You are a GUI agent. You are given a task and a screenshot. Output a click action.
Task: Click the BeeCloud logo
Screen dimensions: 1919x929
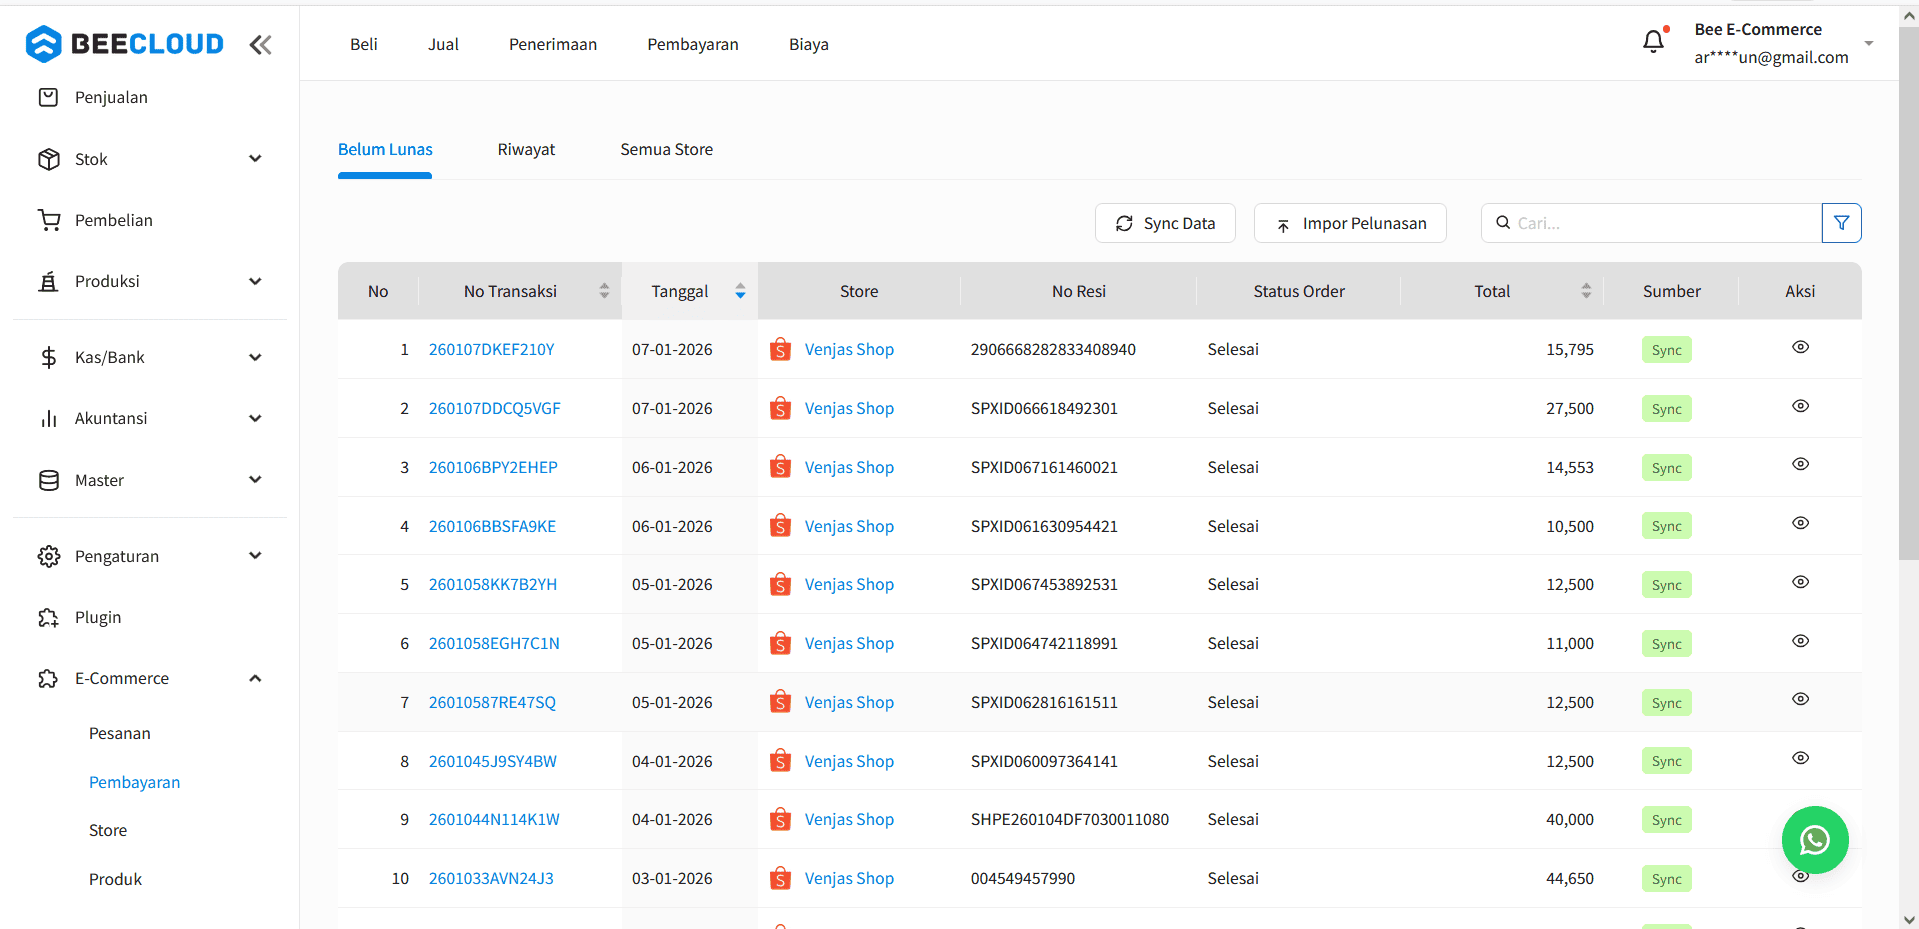(125, 44)
